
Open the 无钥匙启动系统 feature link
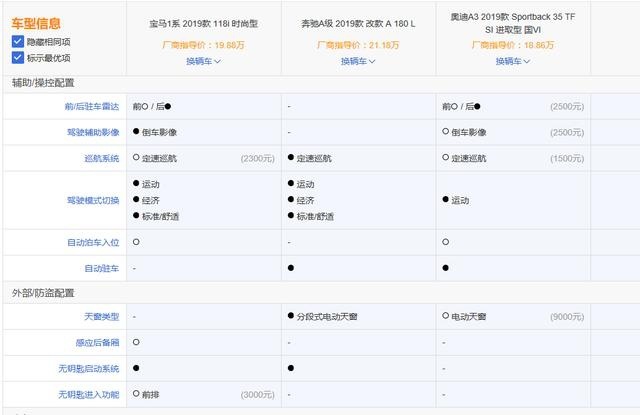pyautogui.click(x=89, y=368)
